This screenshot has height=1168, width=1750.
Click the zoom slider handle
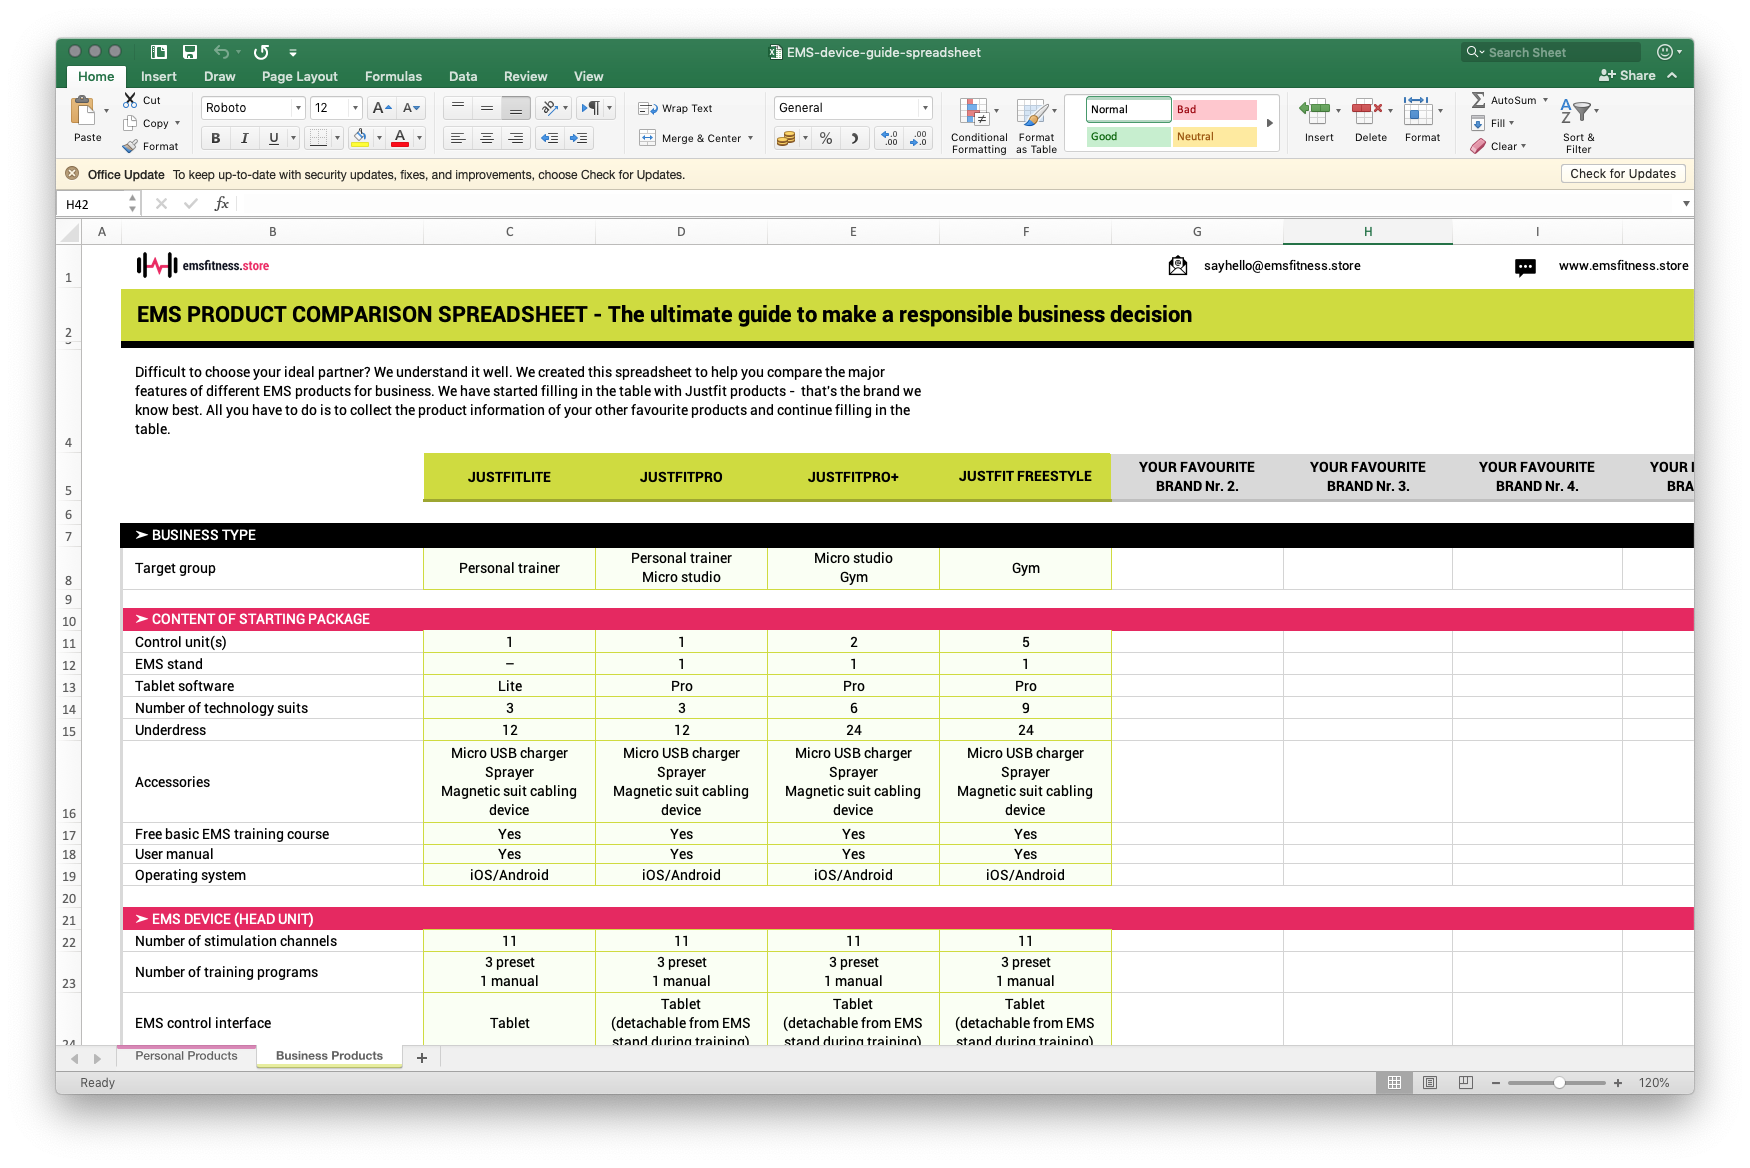[x=1559, y=1083]
